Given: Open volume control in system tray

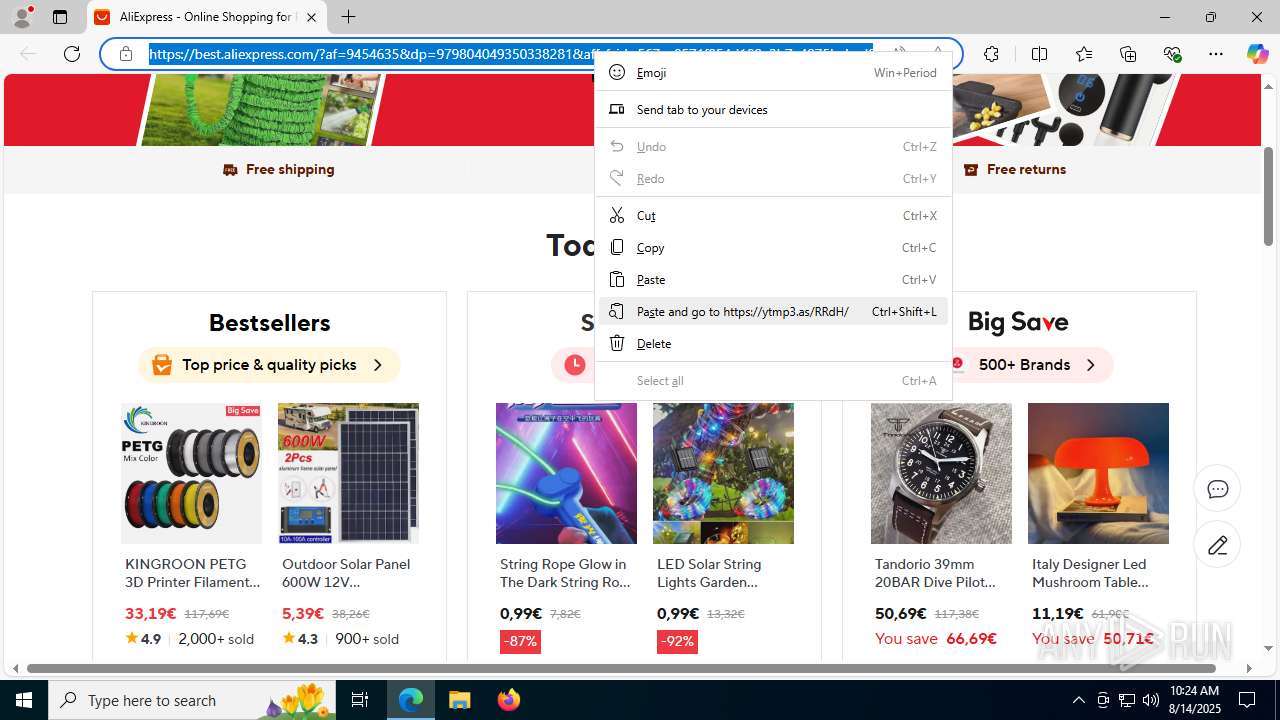Looking at the screenshot, I should (x=1150, y=700).
